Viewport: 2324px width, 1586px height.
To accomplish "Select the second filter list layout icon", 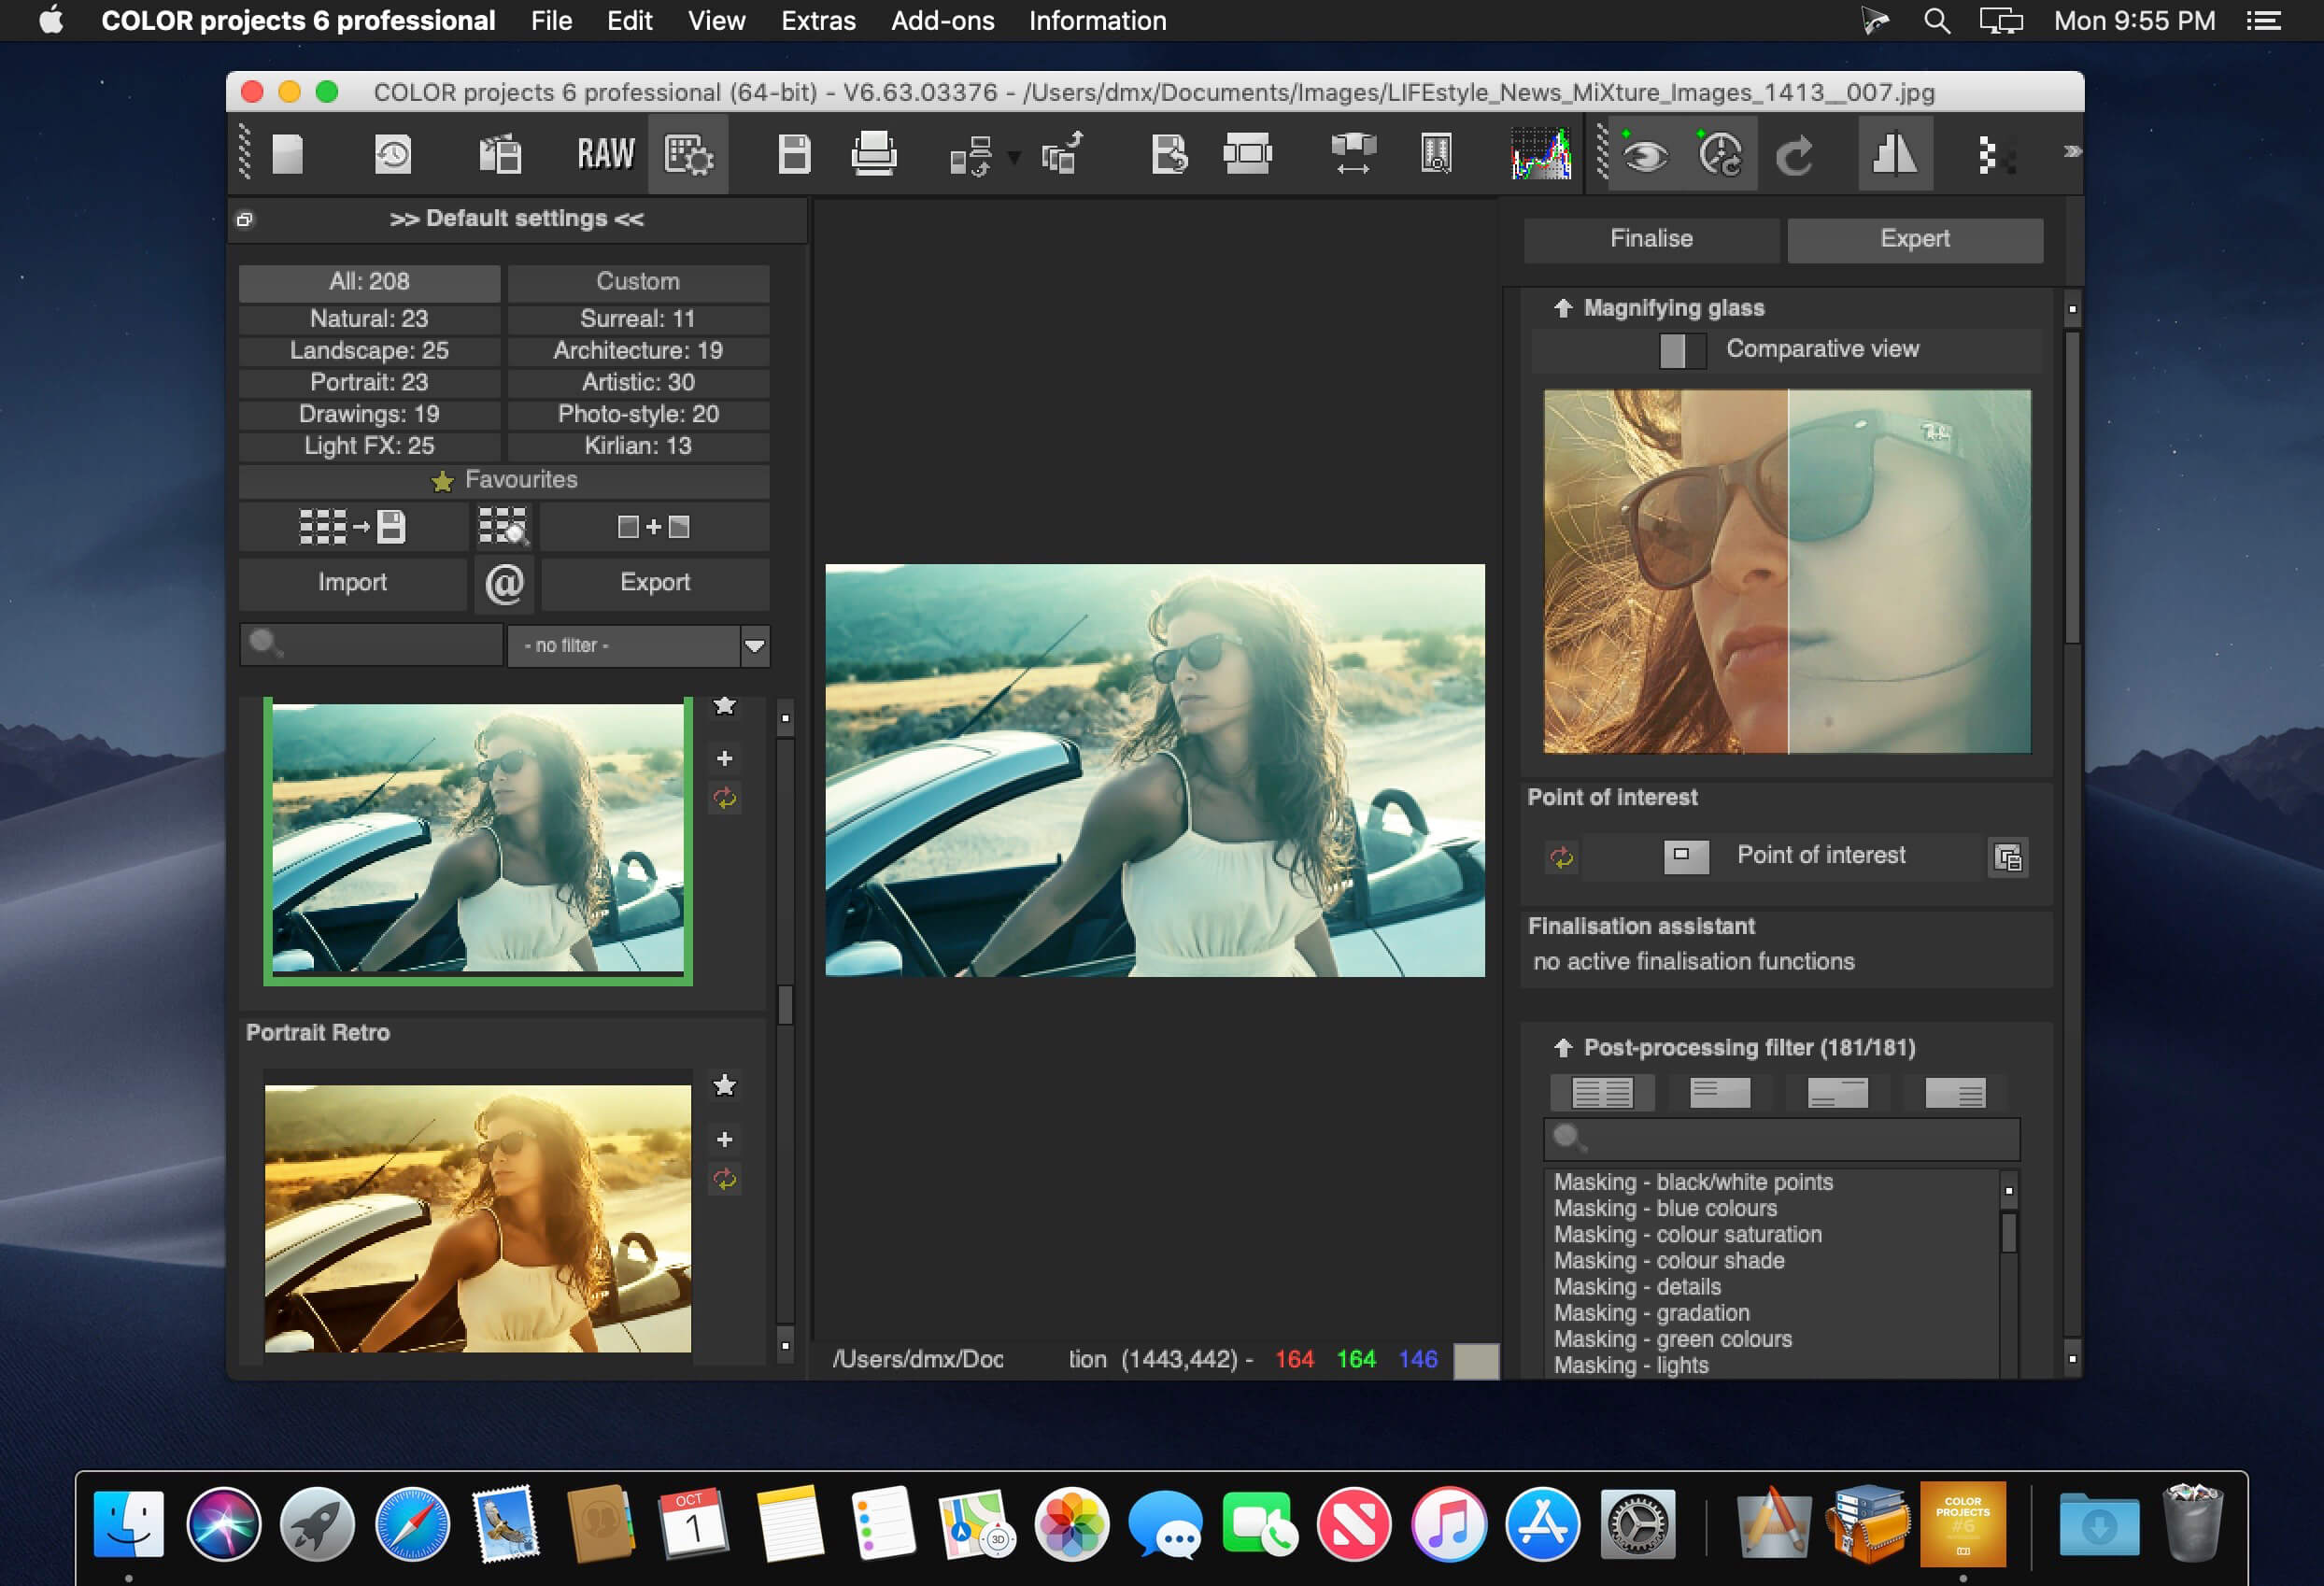I will pyautogui.click(x=1720, y=1092).
